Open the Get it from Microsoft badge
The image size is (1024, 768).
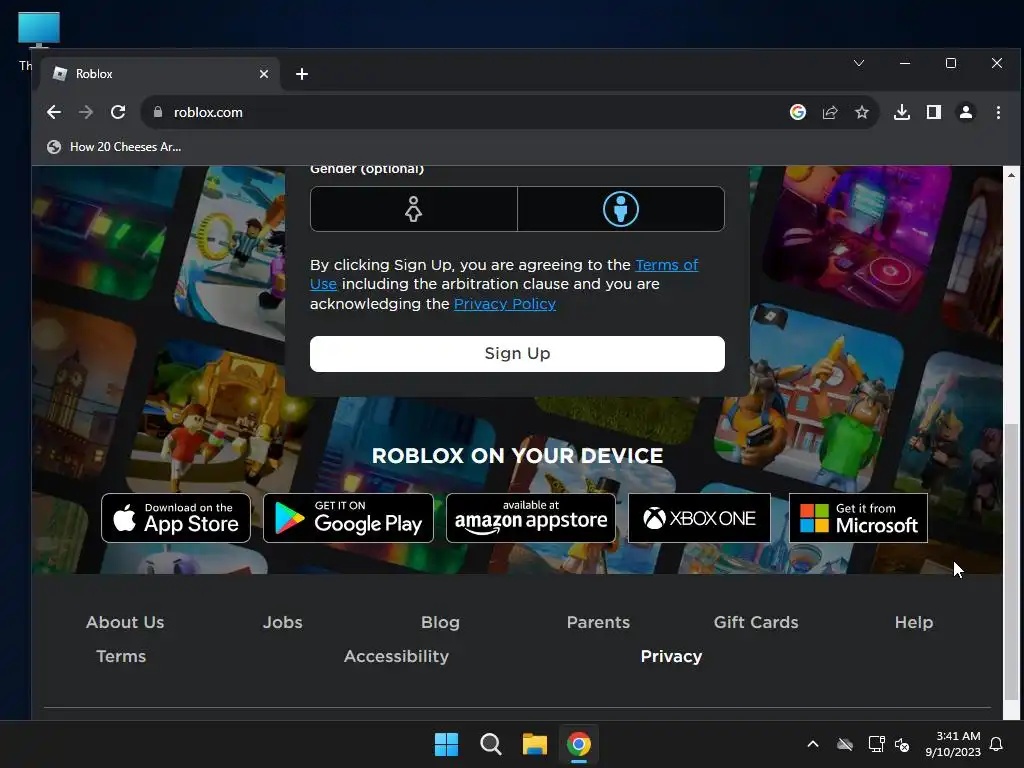[858, 518]
